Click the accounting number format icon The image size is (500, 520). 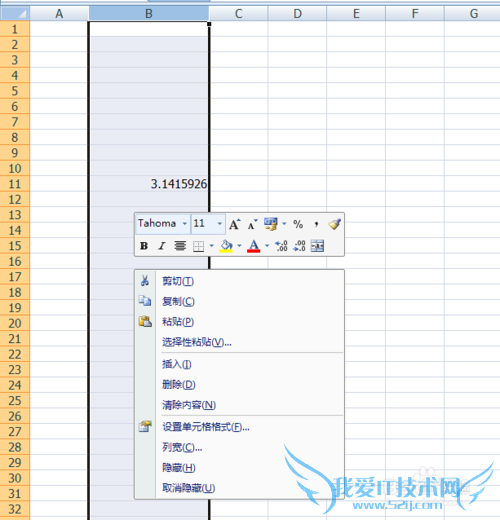(271, 224)
